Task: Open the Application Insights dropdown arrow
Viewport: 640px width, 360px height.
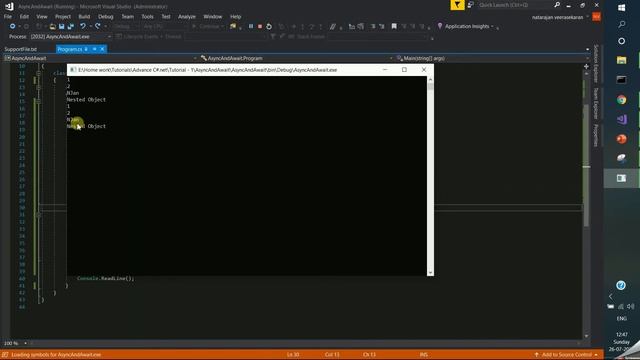Action: [492, 27]
